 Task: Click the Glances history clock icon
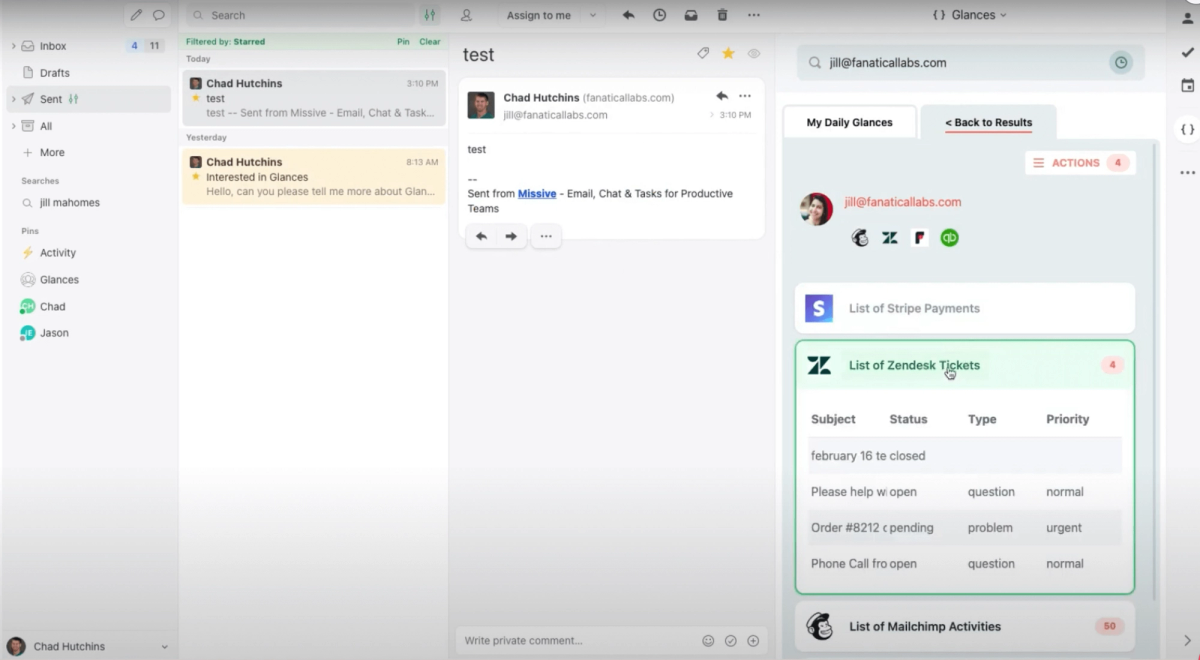[1121, 62]
